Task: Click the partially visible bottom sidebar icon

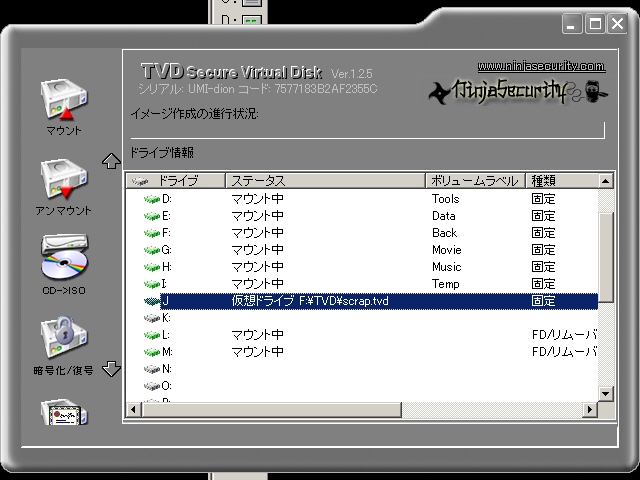Action: [x=63, y=412]
